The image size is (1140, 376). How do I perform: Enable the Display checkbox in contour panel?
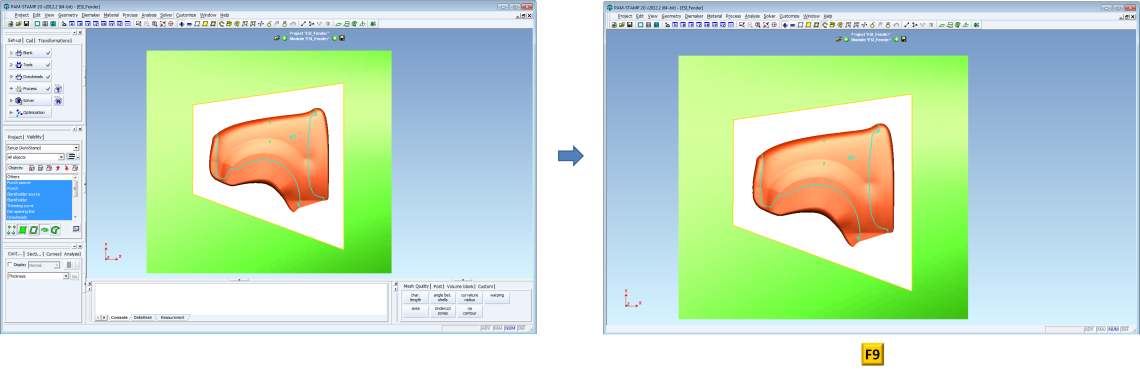pyautogui.click(x=10, y=265)
